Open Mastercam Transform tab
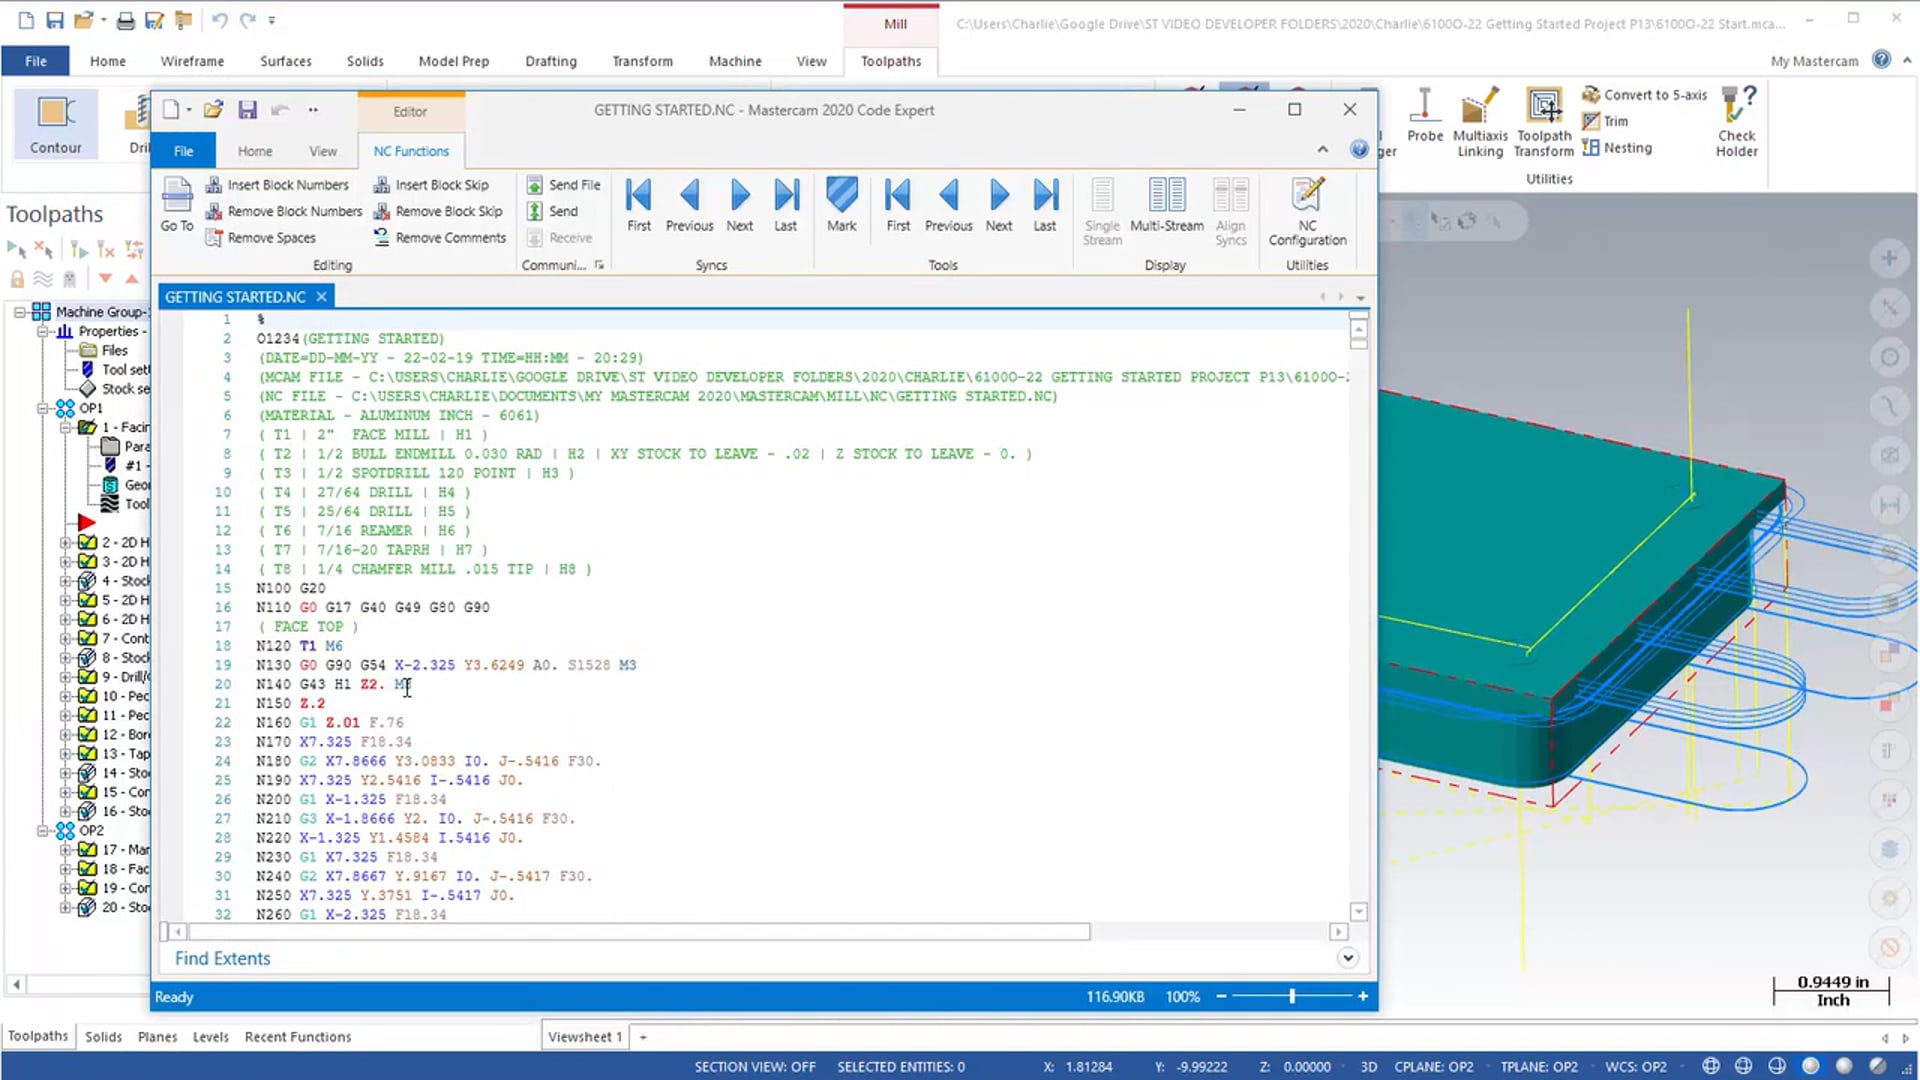 point(642,61)
